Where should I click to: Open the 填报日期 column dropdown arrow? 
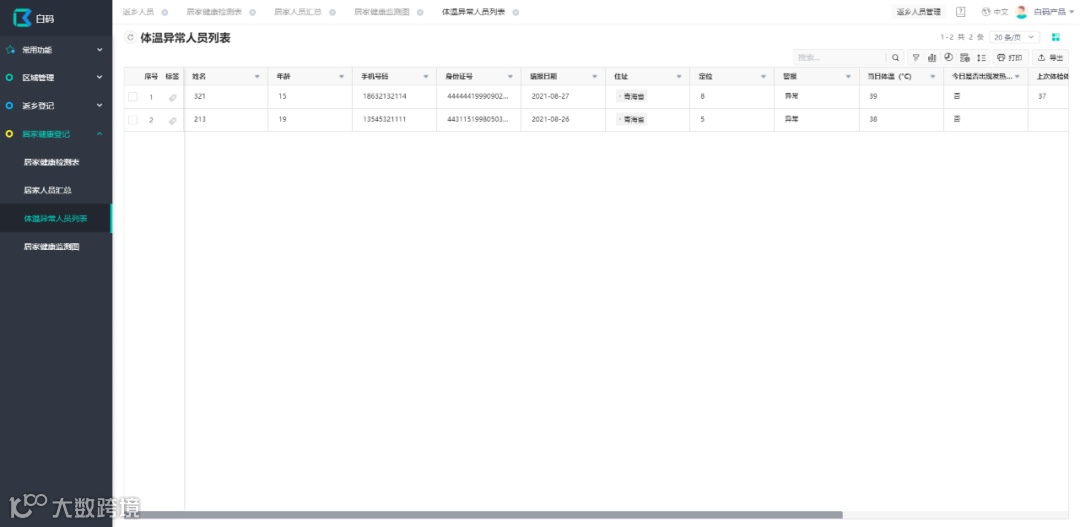[x=594, y=76]
